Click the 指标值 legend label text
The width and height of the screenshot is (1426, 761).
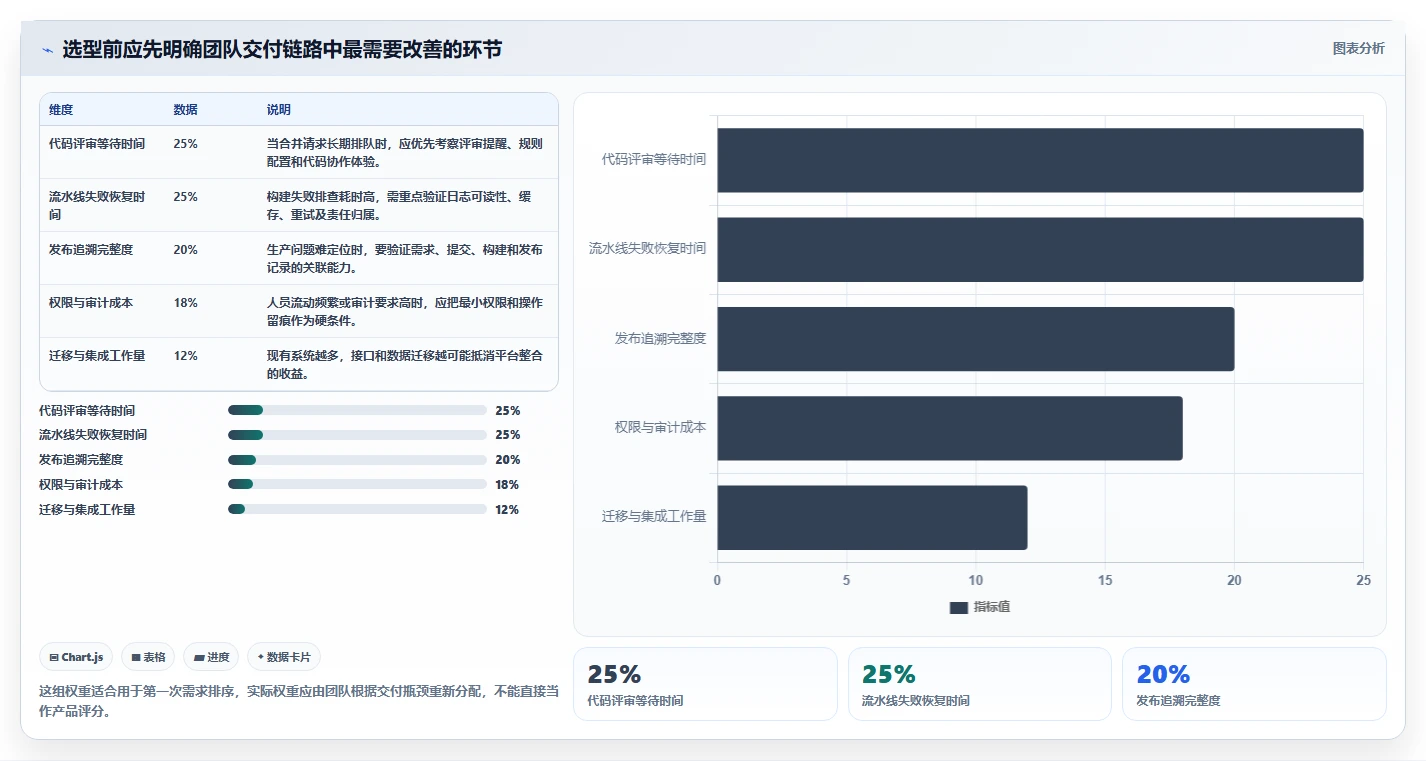[x=992, y=607]
